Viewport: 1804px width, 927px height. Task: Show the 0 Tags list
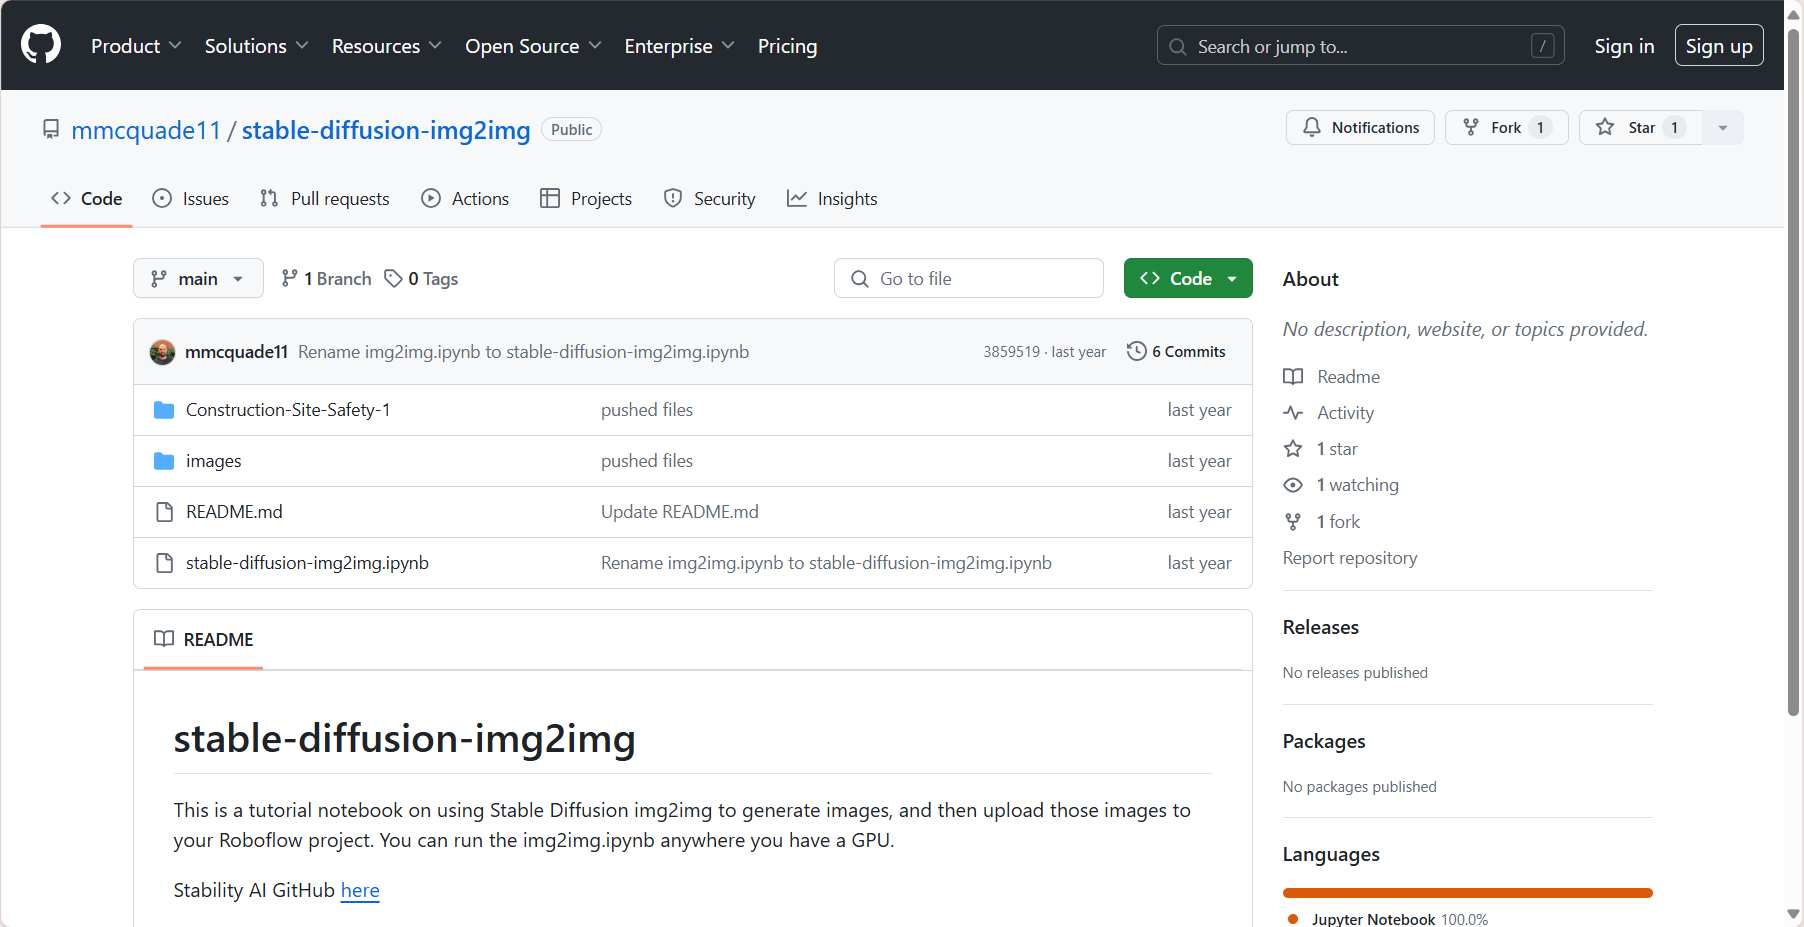coord(422,279)
